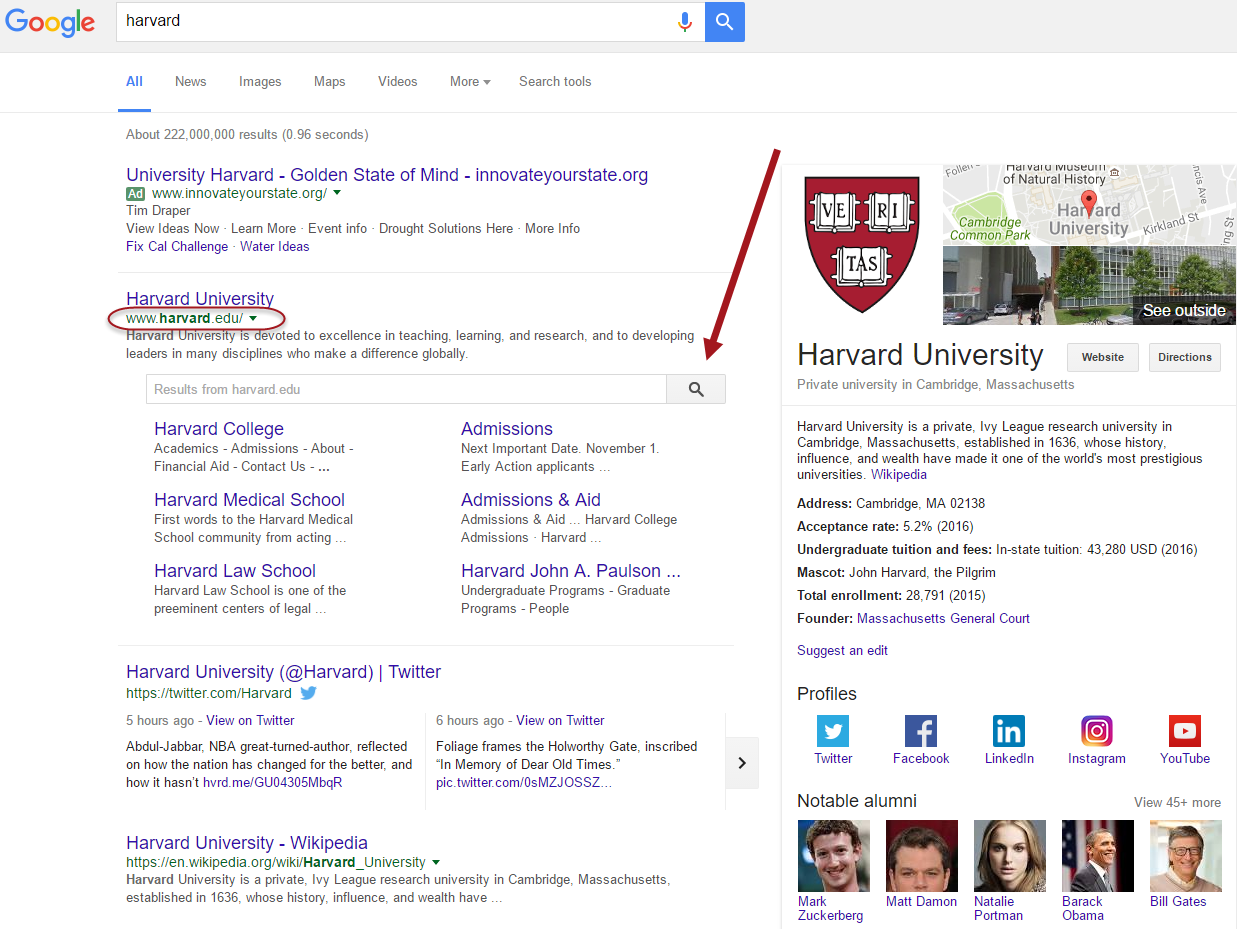Open Harvard's Twitter profile icon
The height and width of the screenshot is (929, 1237).
[832, 731]
